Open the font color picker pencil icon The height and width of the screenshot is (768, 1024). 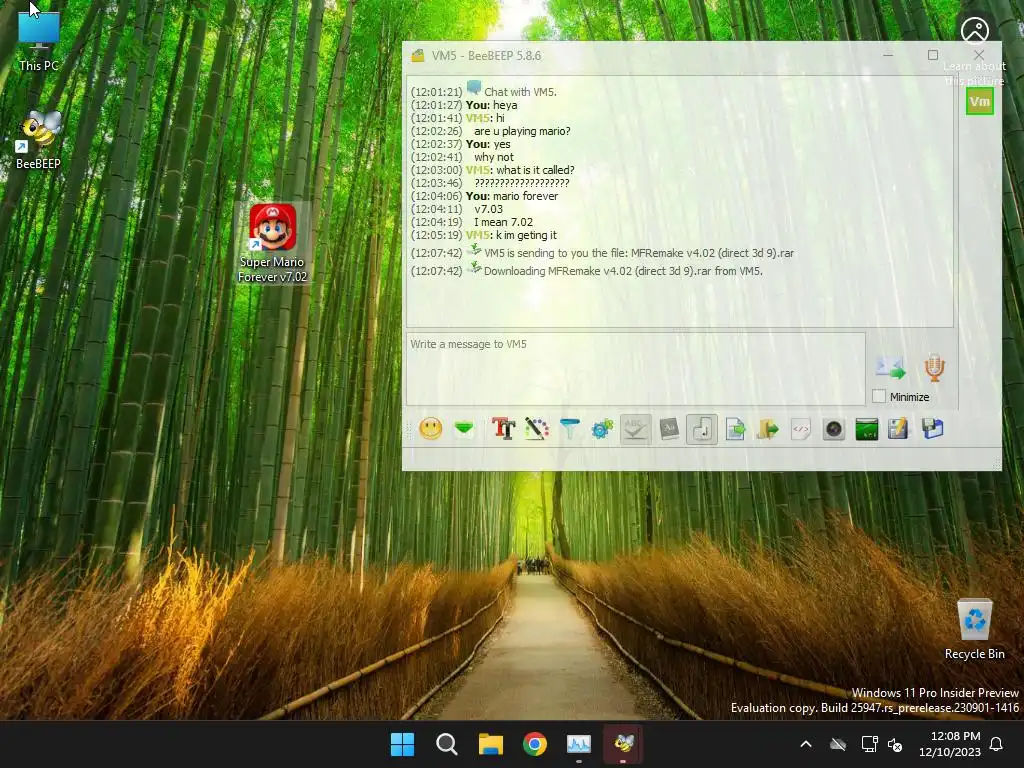tap(536, 429)
